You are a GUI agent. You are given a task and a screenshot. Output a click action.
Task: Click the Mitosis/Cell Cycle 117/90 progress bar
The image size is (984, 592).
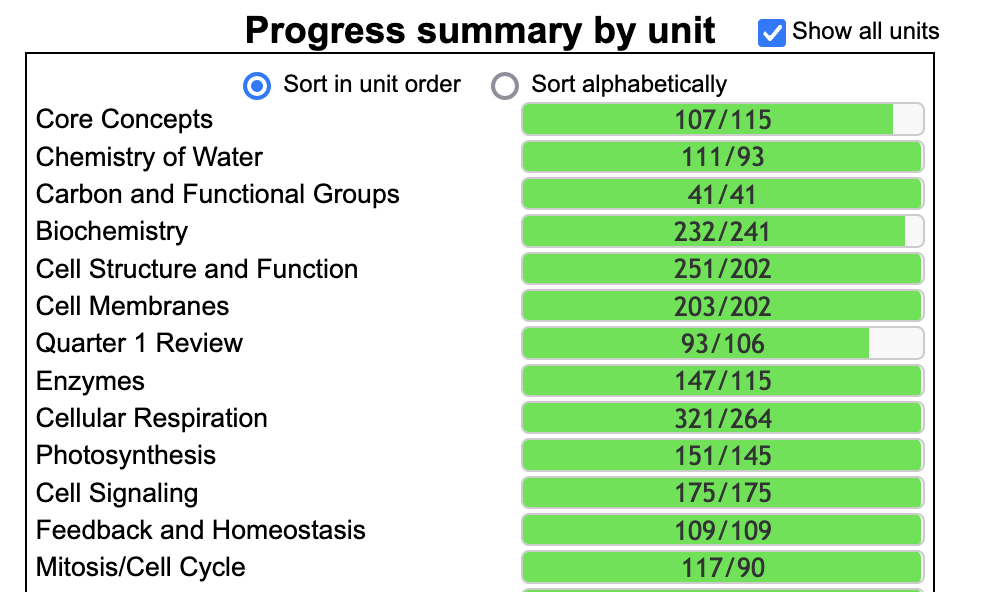coord(722,567)
